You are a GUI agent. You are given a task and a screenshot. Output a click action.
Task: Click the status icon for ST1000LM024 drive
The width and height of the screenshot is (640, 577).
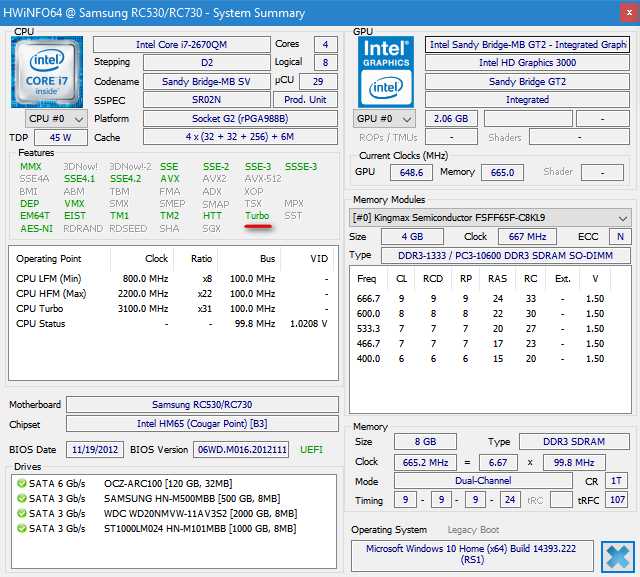pyautogui.click(x=21, y=529)
